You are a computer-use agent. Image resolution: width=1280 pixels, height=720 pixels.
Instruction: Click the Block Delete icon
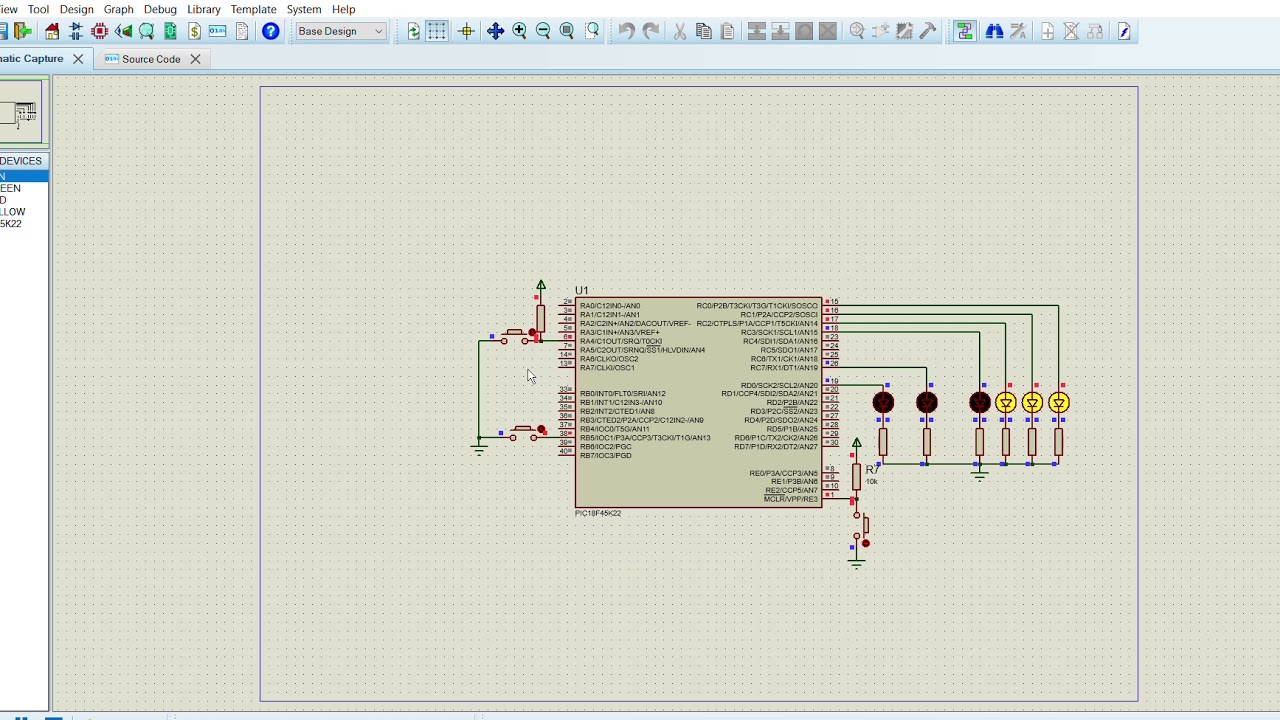coord(828,31)
